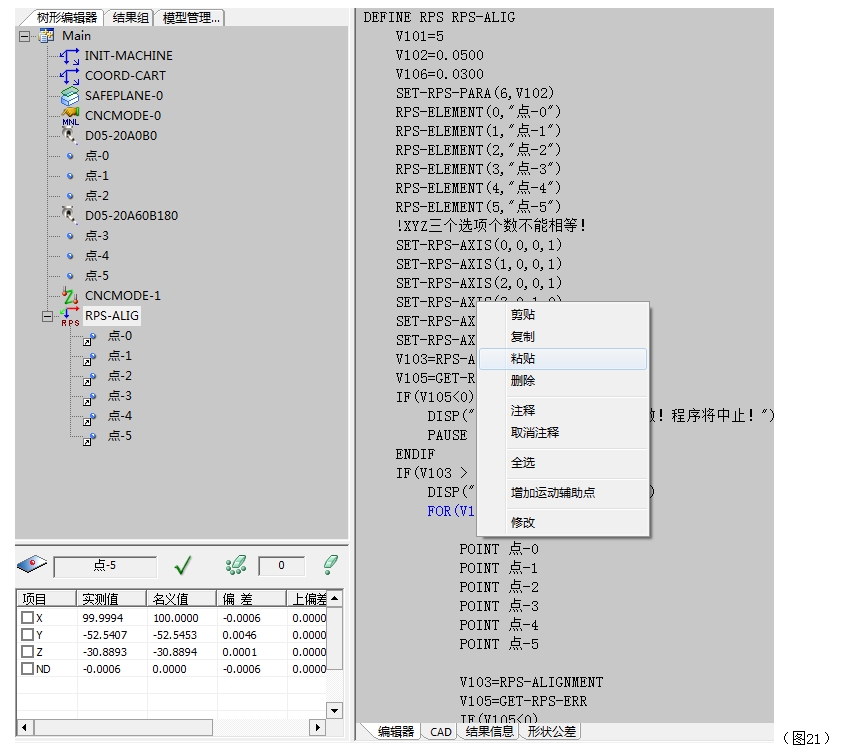
Task: Toggle the X row checkbox
Action: tap(27, 617)
